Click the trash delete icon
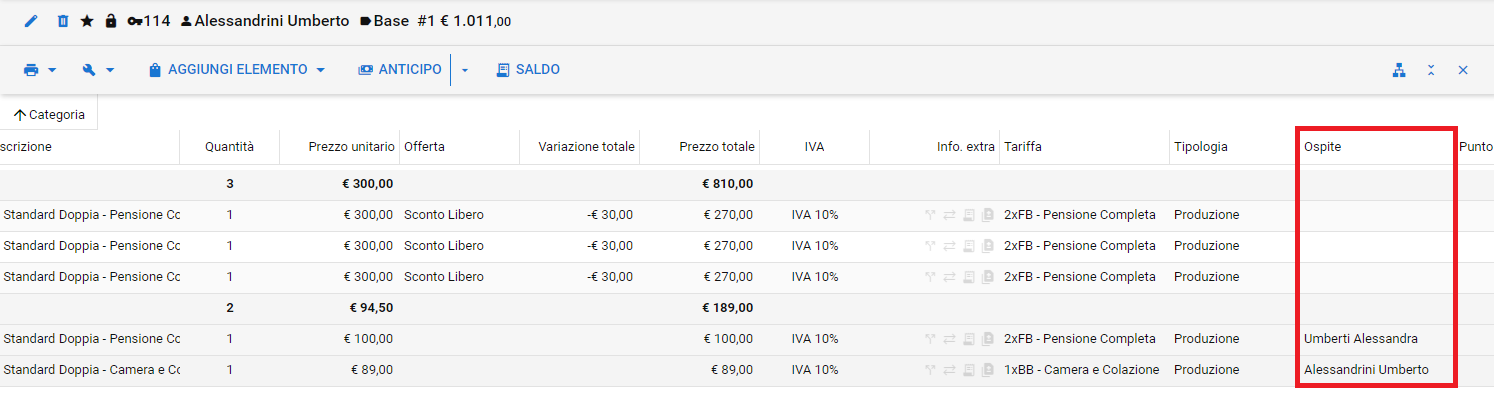Screen dimensions: 1494x409 pyautogui.click(x=63, y=21)
